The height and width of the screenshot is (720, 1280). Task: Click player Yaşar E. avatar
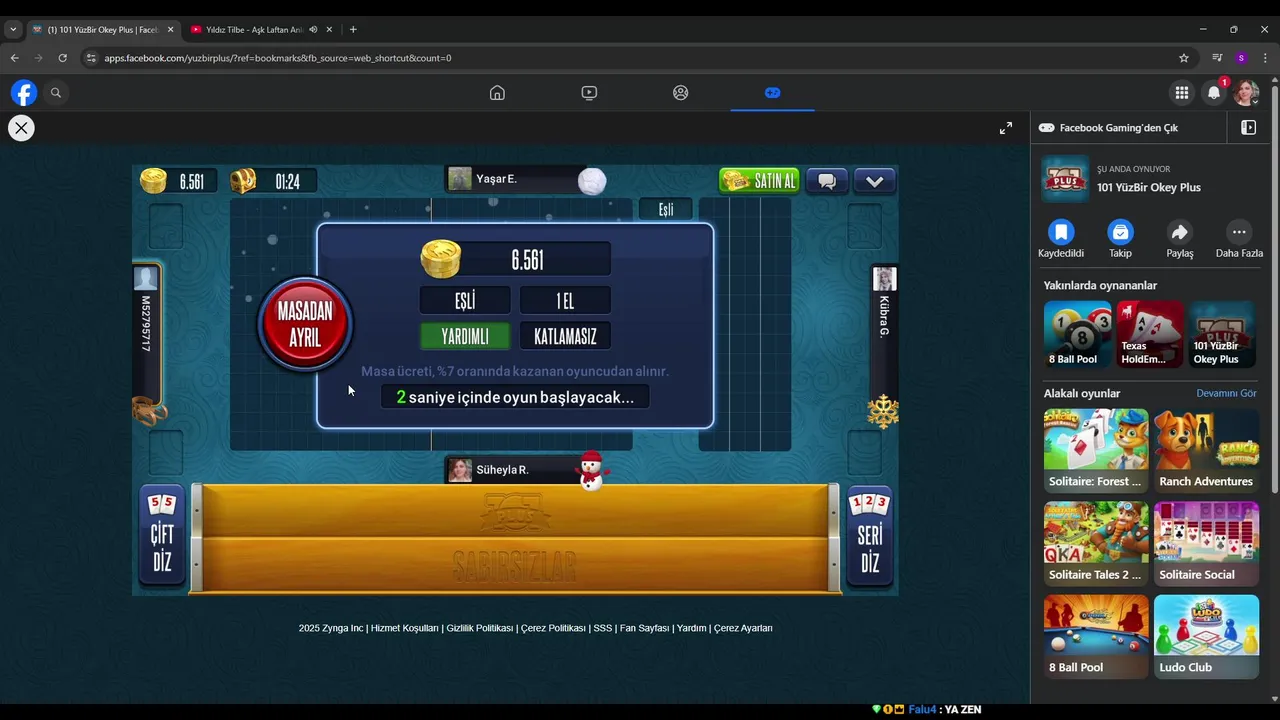[x=460, y=179]
